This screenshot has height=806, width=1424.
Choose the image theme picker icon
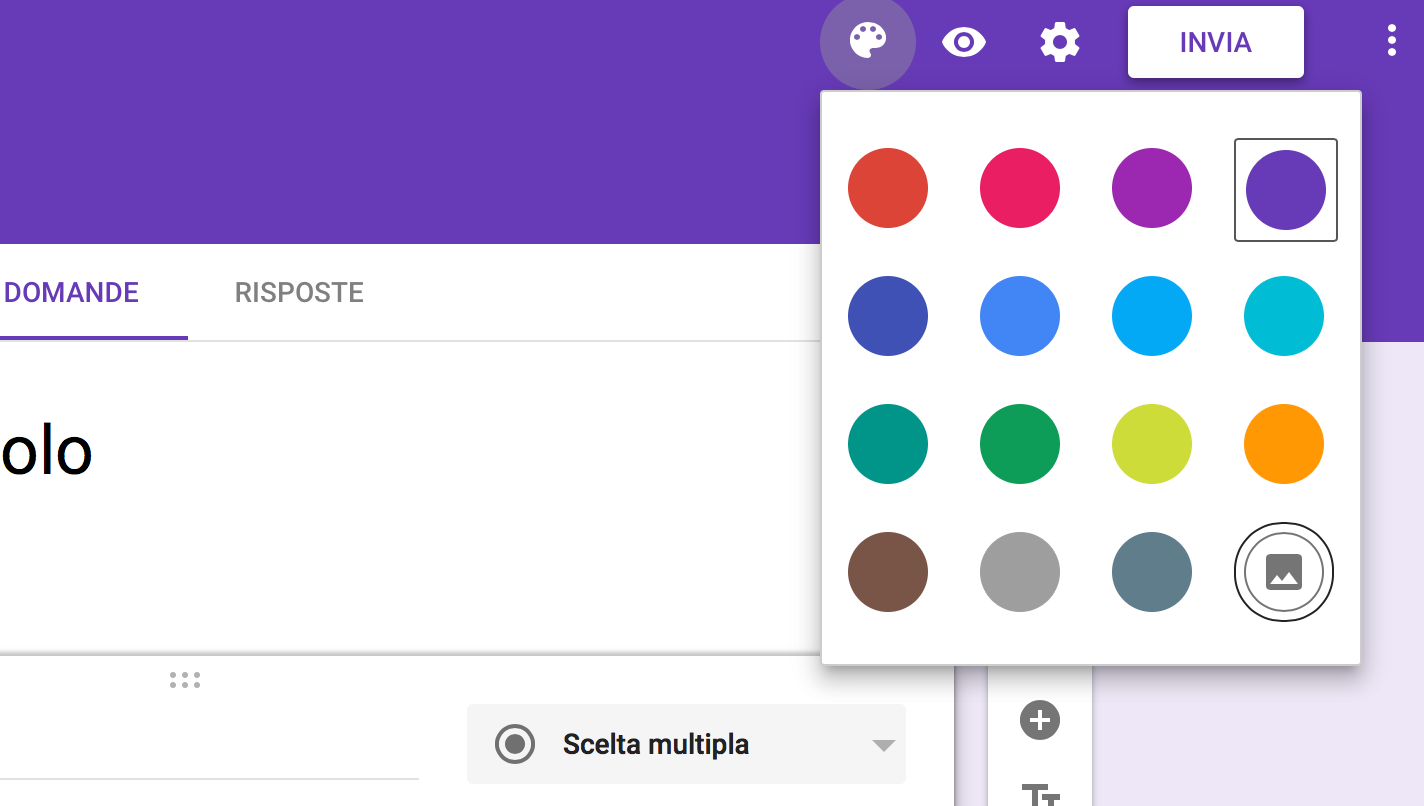(1284, 572)
